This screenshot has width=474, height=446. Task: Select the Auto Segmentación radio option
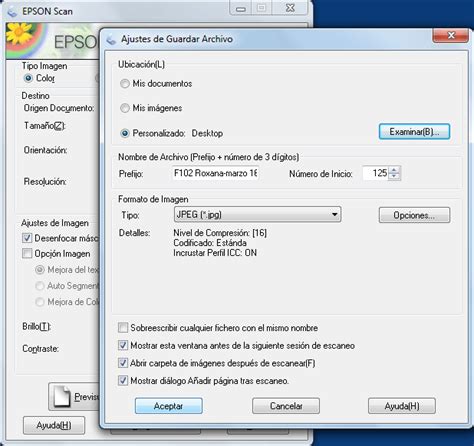click(x=40, y=286)
